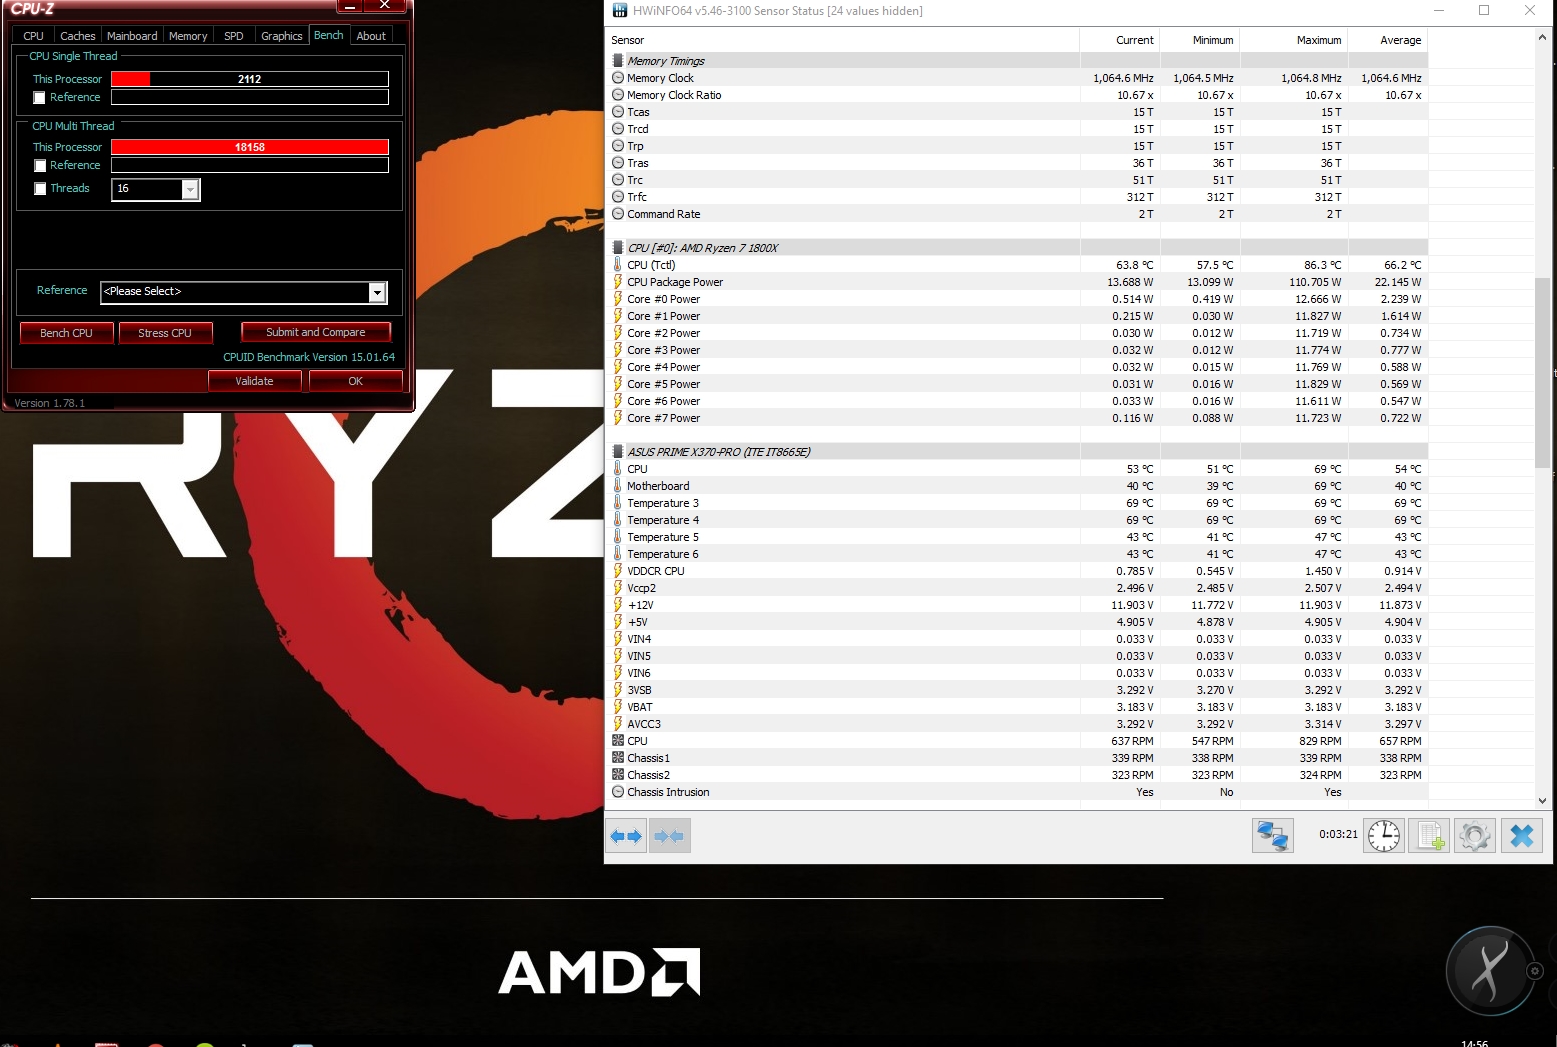This screenshot has height=1047, width=1557.
Task: Click the thermometer icon beside Motherboard
Action: point(618,486)
